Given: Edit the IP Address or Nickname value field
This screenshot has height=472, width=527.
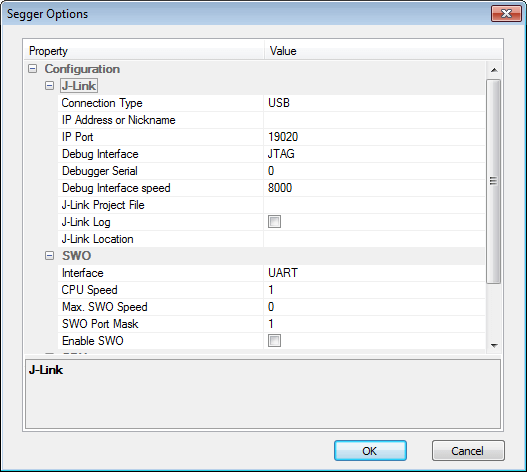Looking at the screenshot, I should click(x=374, y=120).
